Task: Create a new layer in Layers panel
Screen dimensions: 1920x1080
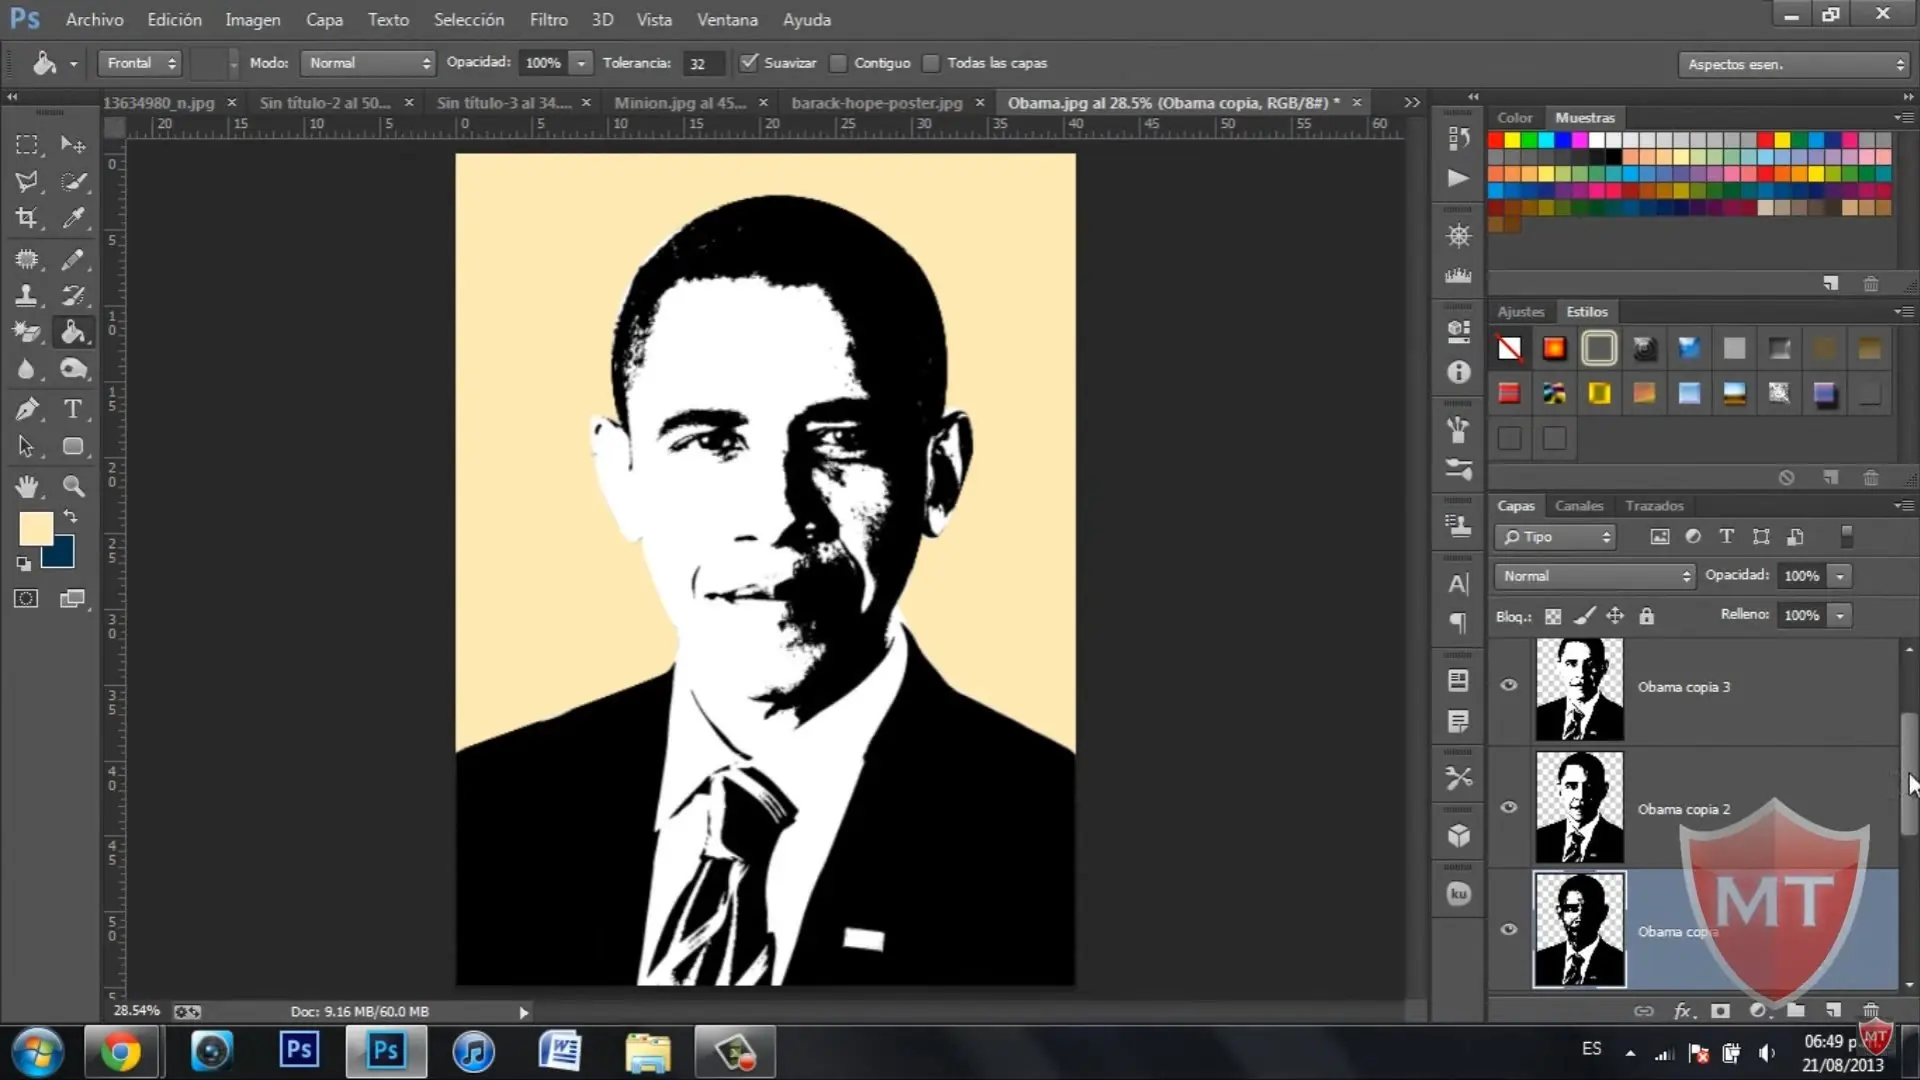Action: point(1833,1011)
